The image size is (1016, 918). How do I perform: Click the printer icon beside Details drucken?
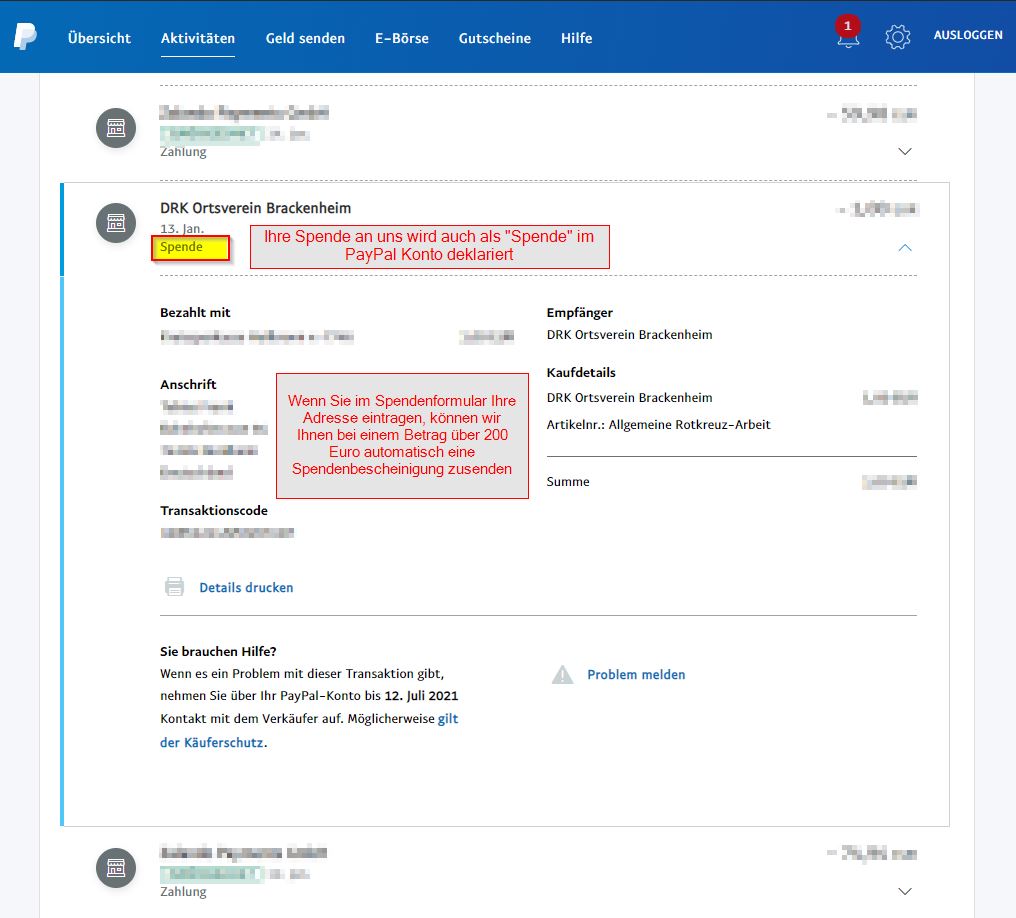174,587
